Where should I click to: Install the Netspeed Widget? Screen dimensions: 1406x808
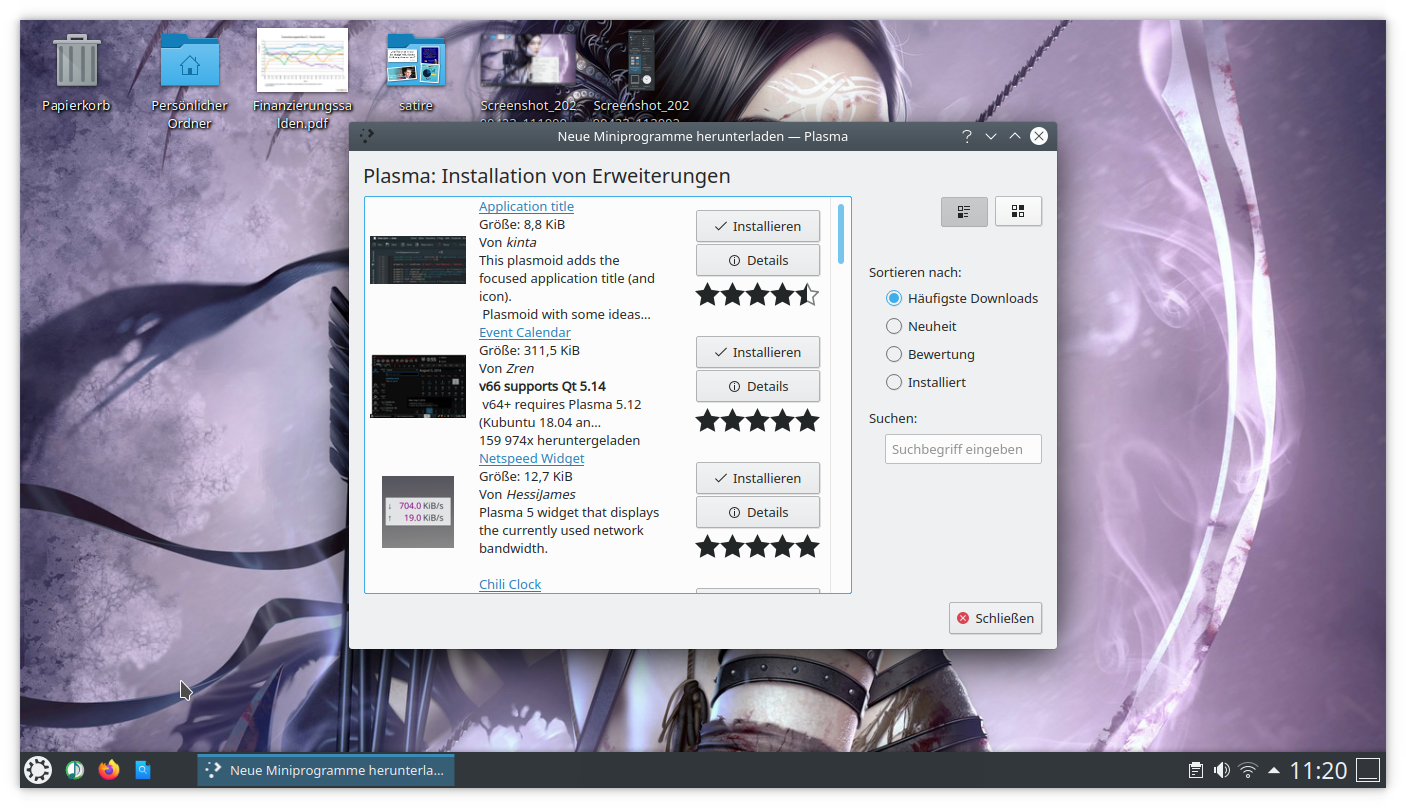click(758, 478)
